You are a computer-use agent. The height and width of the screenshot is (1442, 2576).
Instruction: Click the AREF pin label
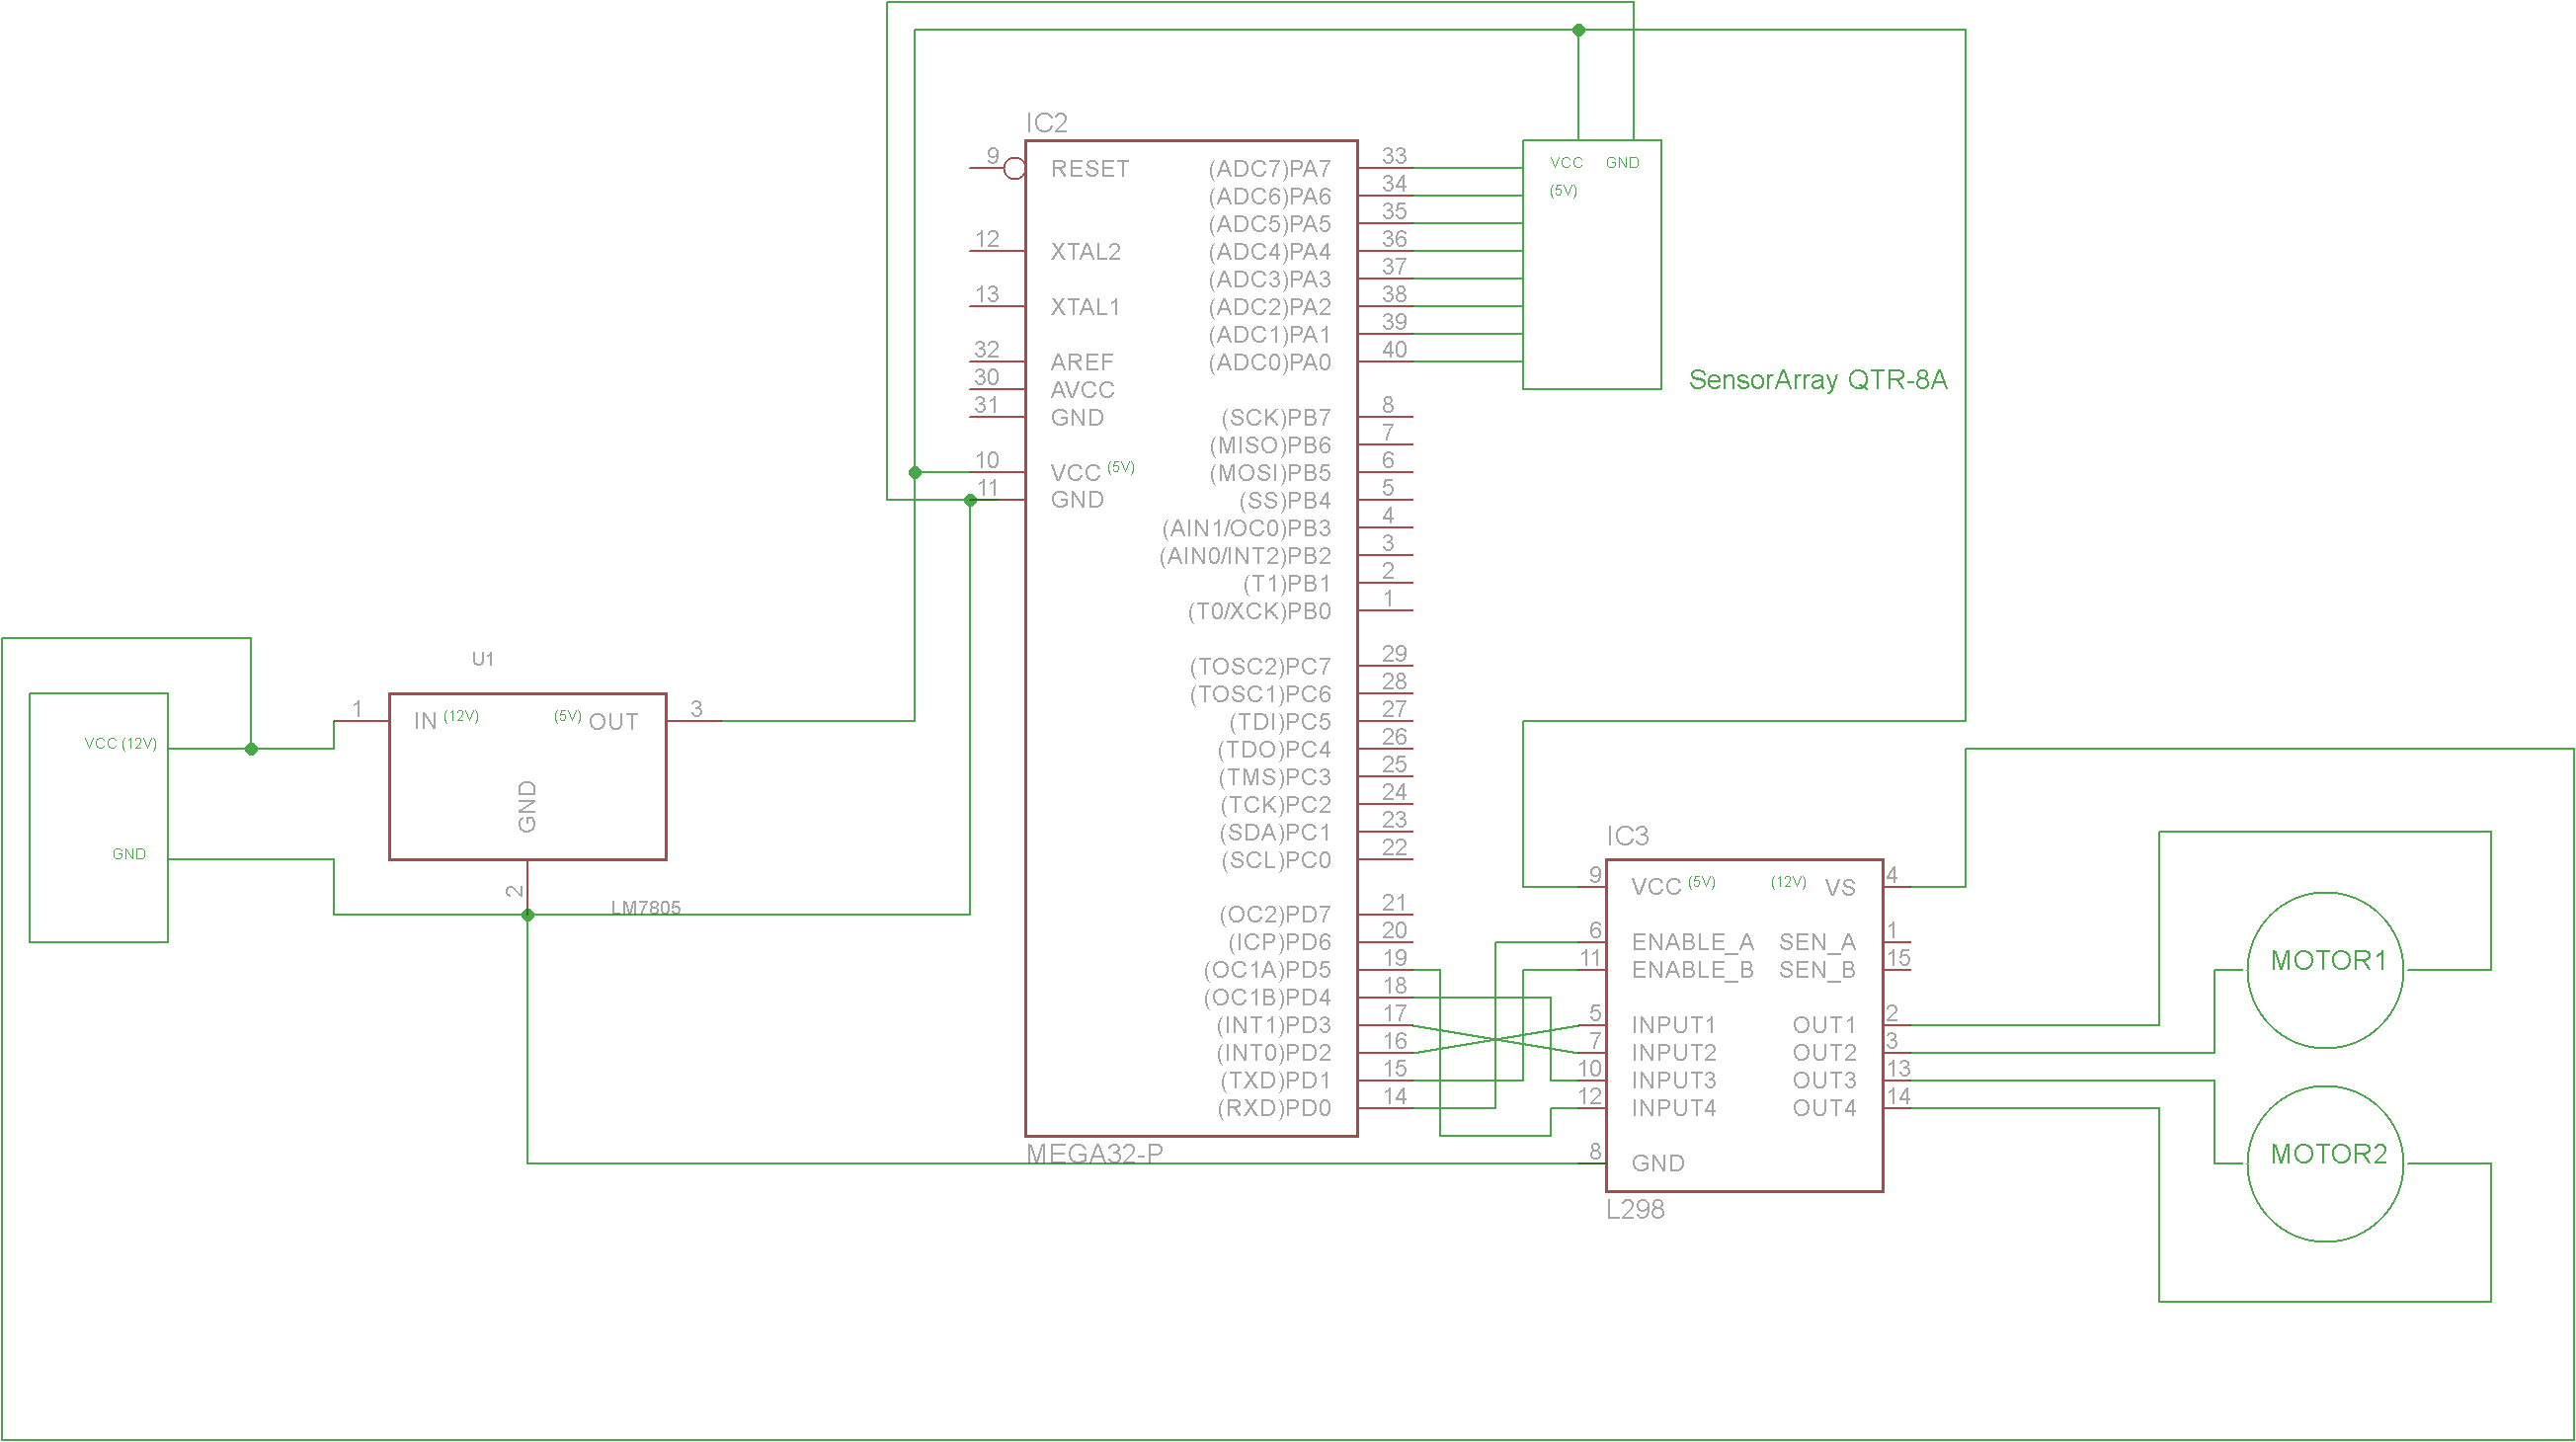(x=1082, y=362)
